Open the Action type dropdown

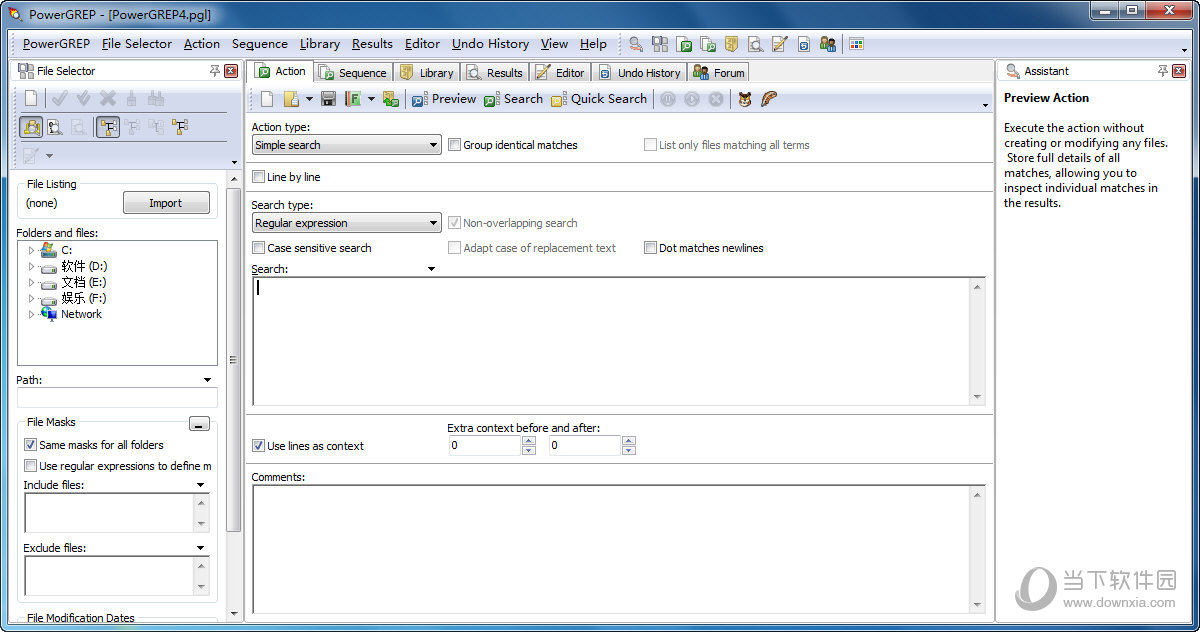(346, 145)
